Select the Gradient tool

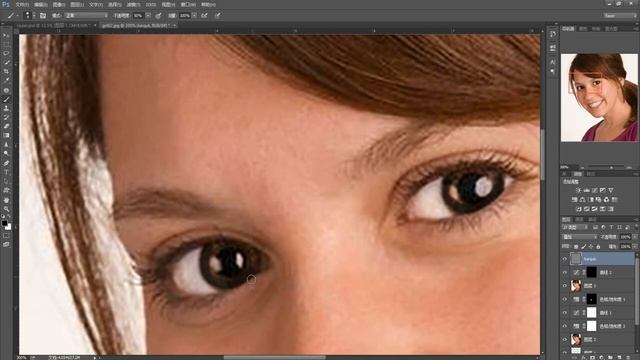click(6, 135)
